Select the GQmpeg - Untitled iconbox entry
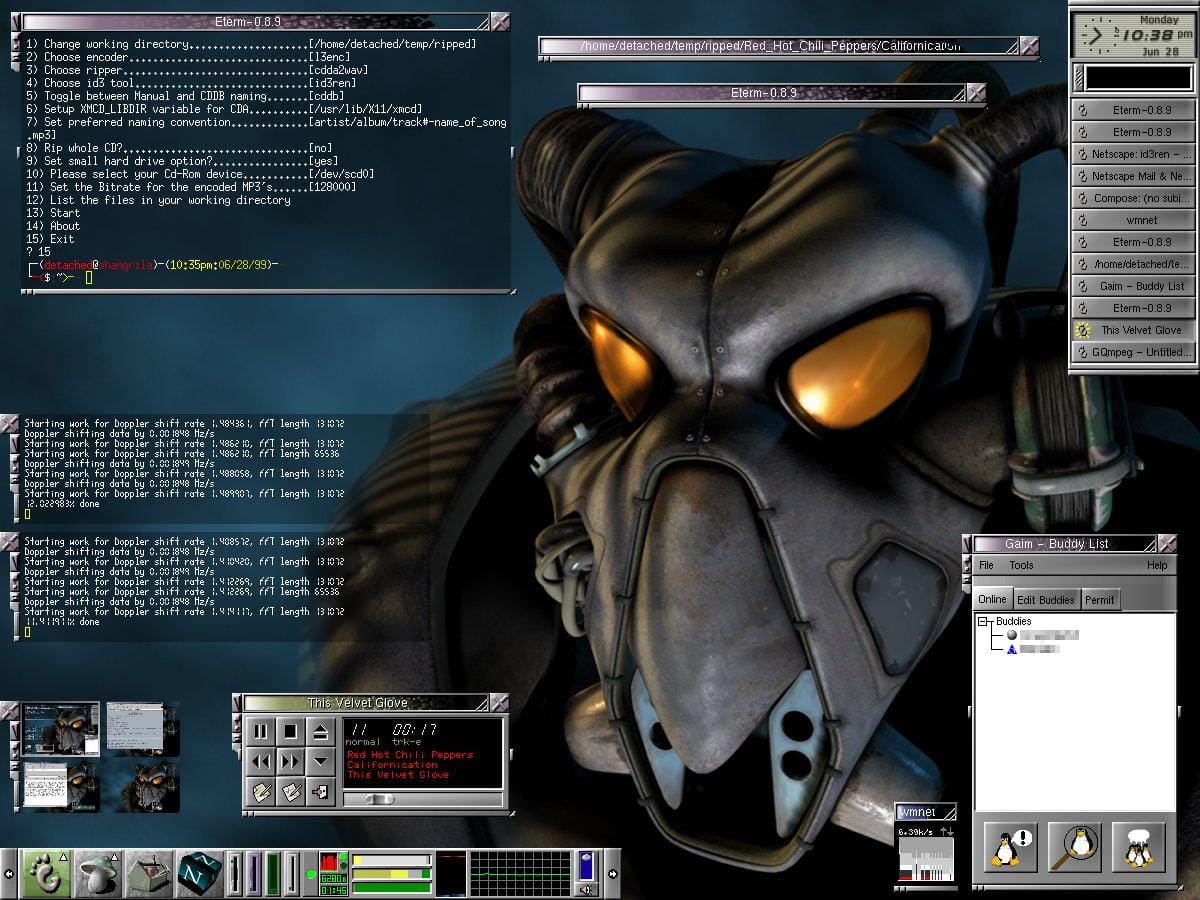Image resolution: width=1200 pixels, height=900 pixels. (1132, 352)
